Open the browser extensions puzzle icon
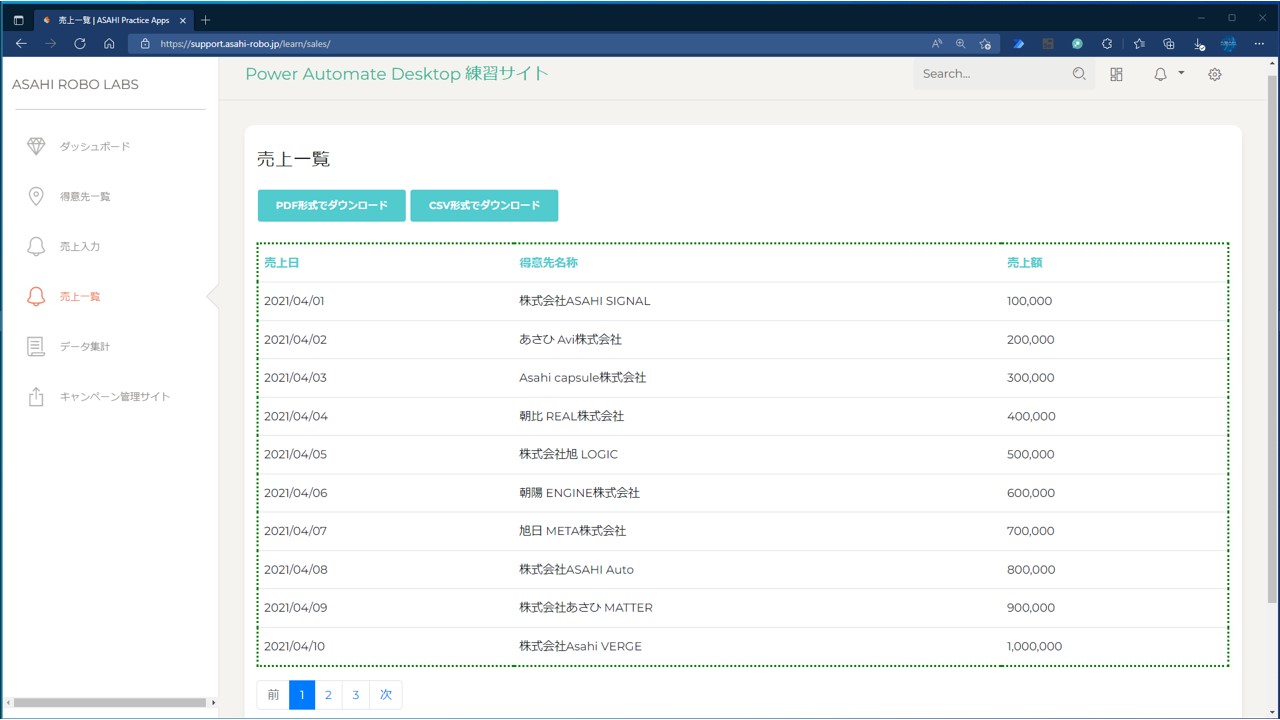This screenshot has height=720, width=1280. pos(1107,44)
